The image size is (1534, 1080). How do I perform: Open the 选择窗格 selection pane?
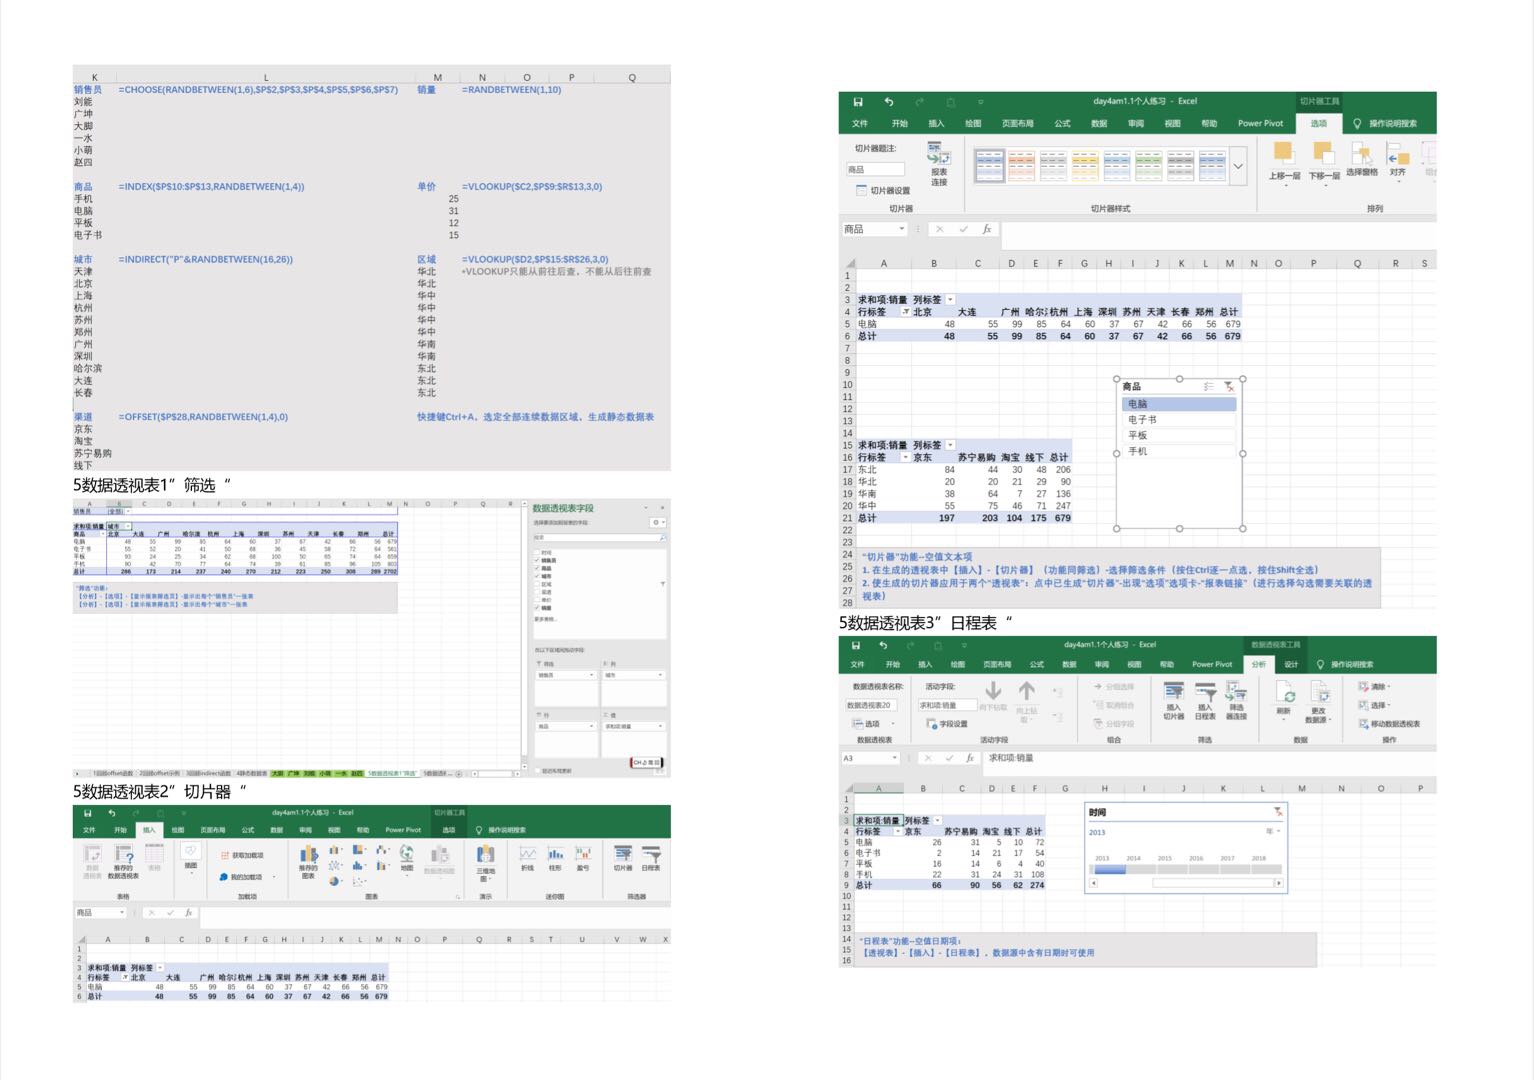[1362, 159]
